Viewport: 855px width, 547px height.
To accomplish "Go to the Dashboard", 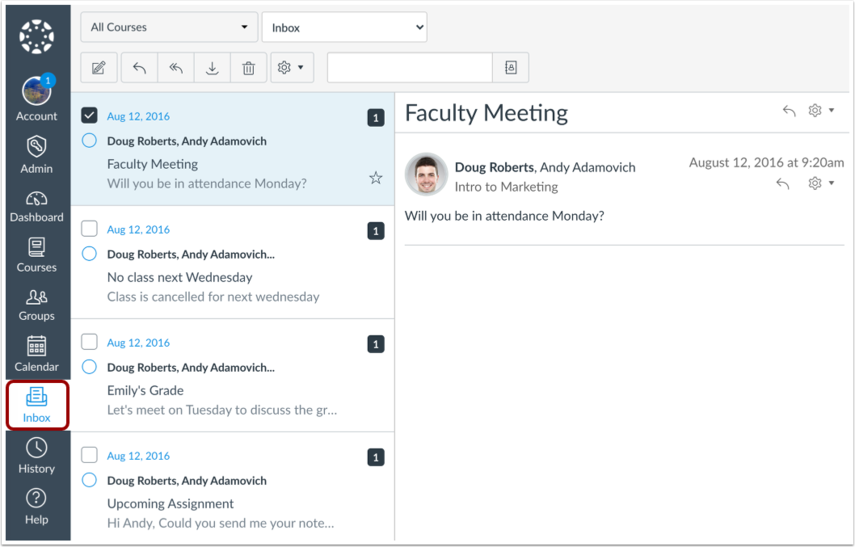I will click(37, 206).
